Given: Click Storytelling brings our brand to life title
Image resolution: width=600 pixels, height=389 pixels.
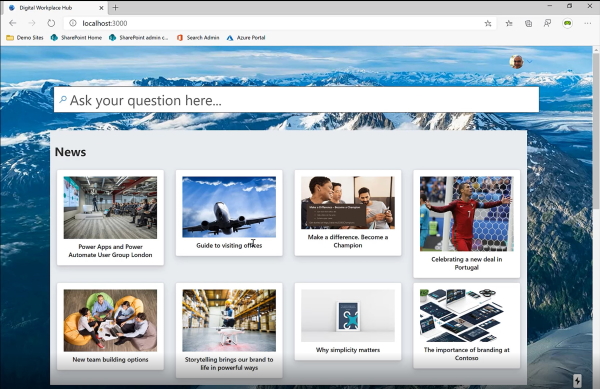Looking at the screenshot, I should coord(229,364).
